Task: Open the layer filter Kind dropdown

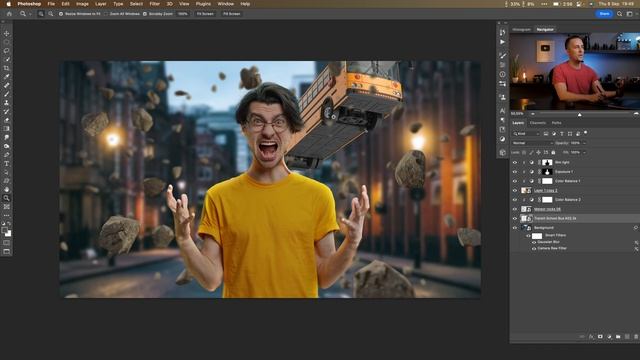Action: 527,133
